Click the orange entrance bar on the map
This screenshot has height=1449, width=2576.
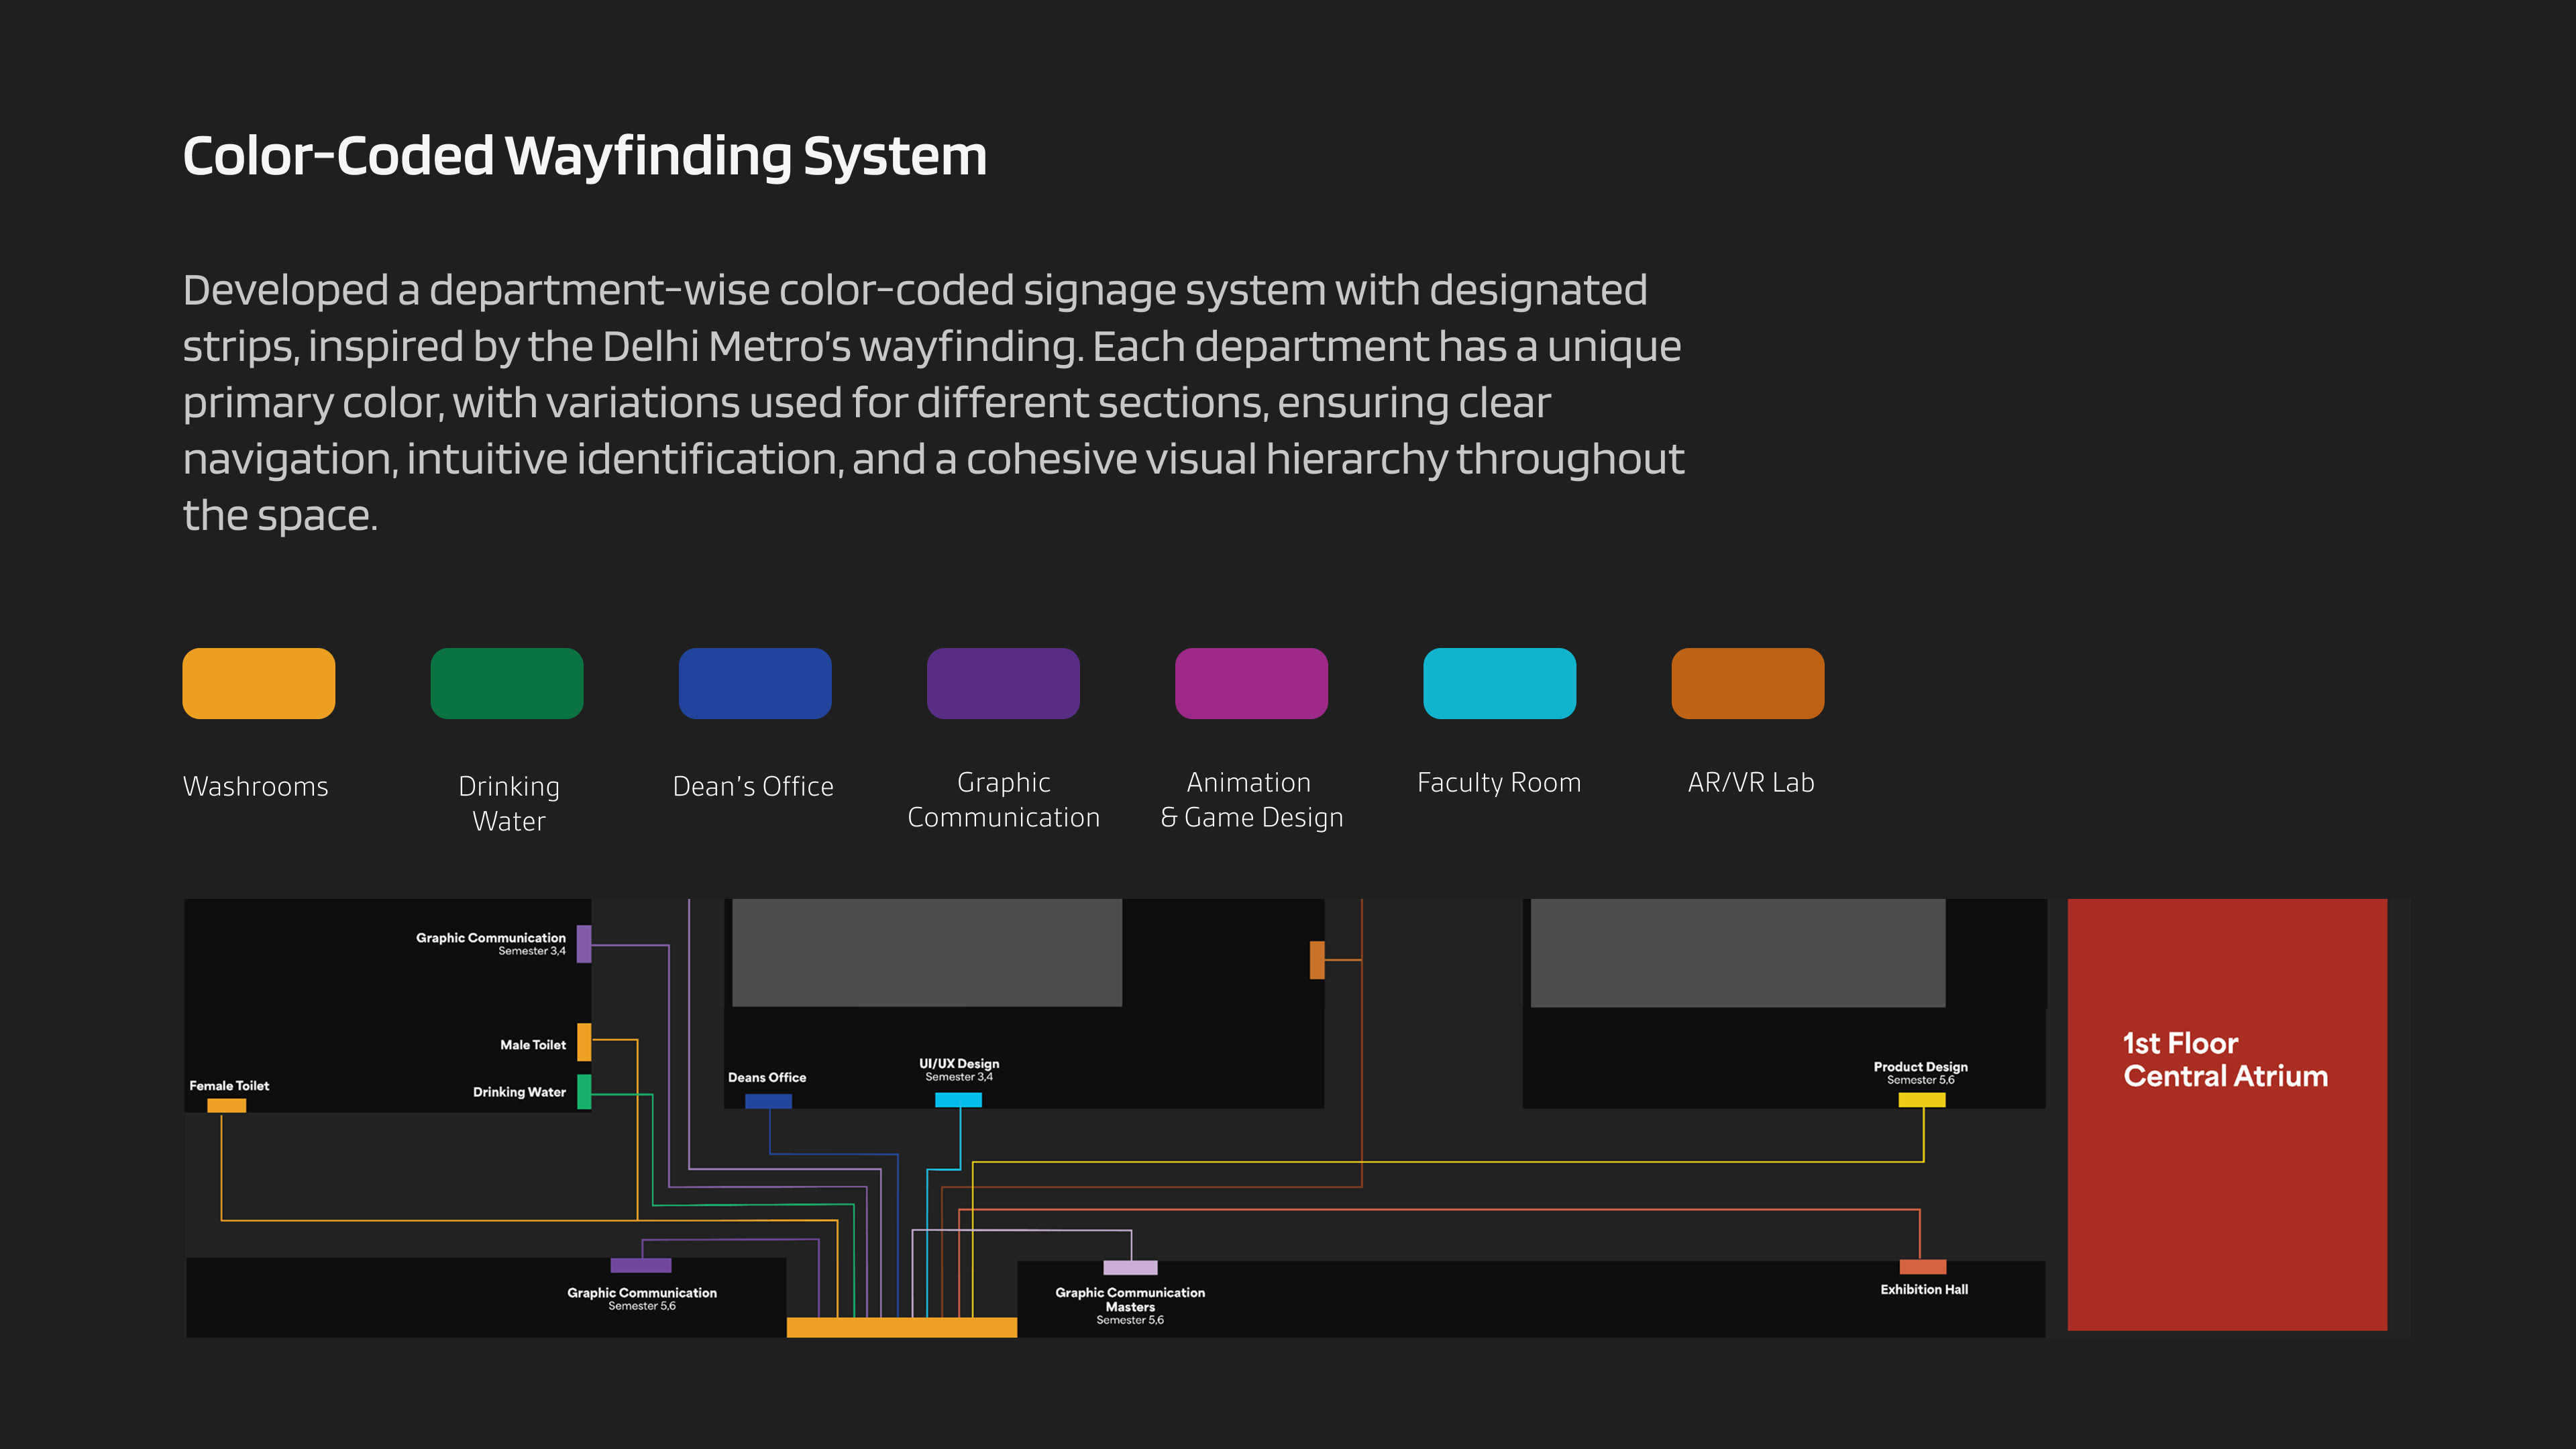pyautogui.click(x=901, y=1327)
